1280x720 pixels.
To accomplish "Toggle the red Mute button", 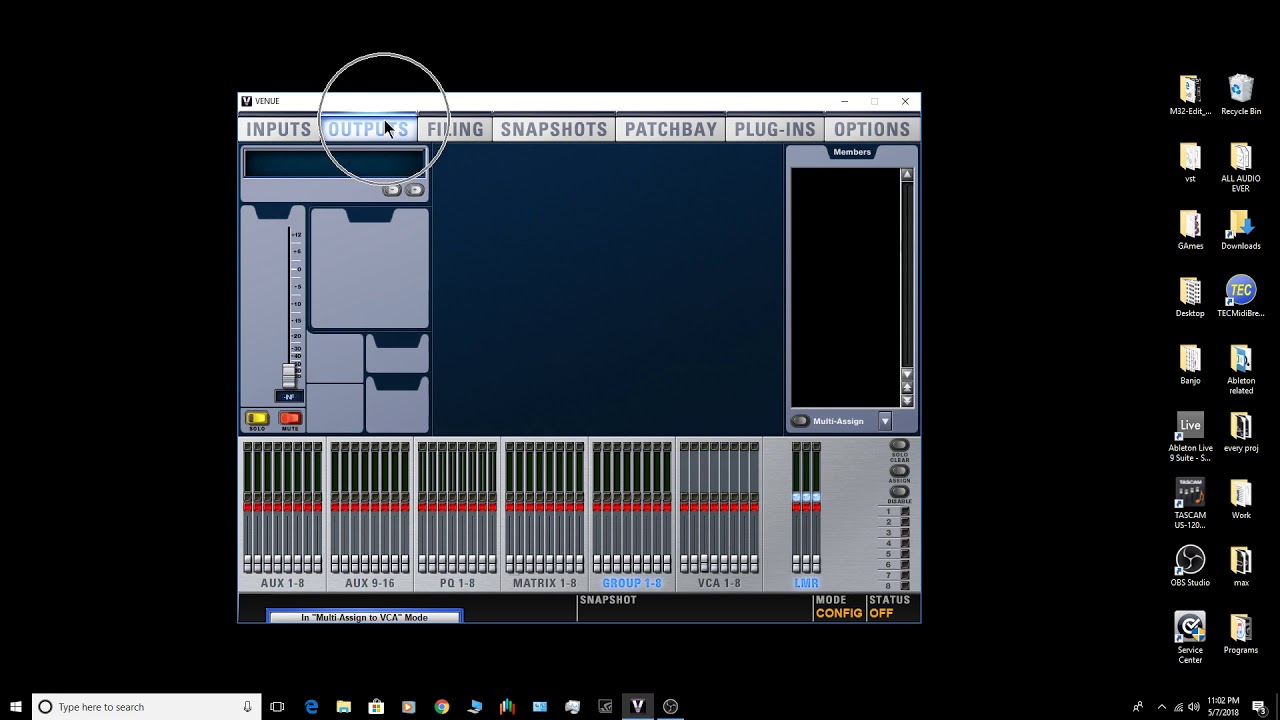I will (290, 419).
